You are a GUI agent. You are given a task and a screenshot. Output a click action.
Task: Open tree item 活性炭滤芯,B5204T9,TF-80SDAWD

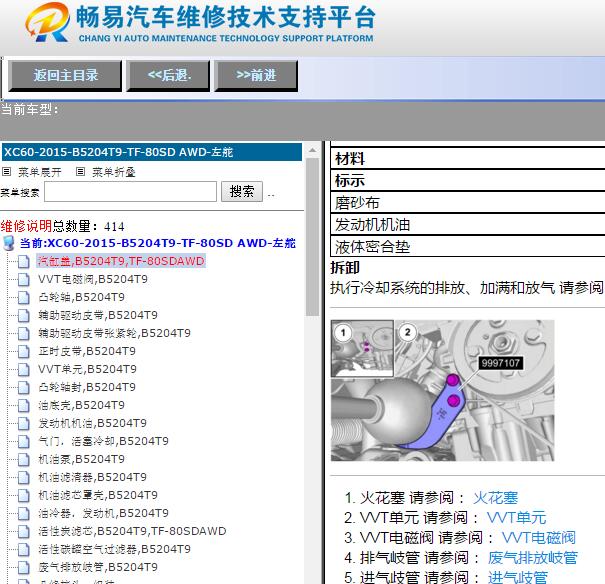point(132,532)
